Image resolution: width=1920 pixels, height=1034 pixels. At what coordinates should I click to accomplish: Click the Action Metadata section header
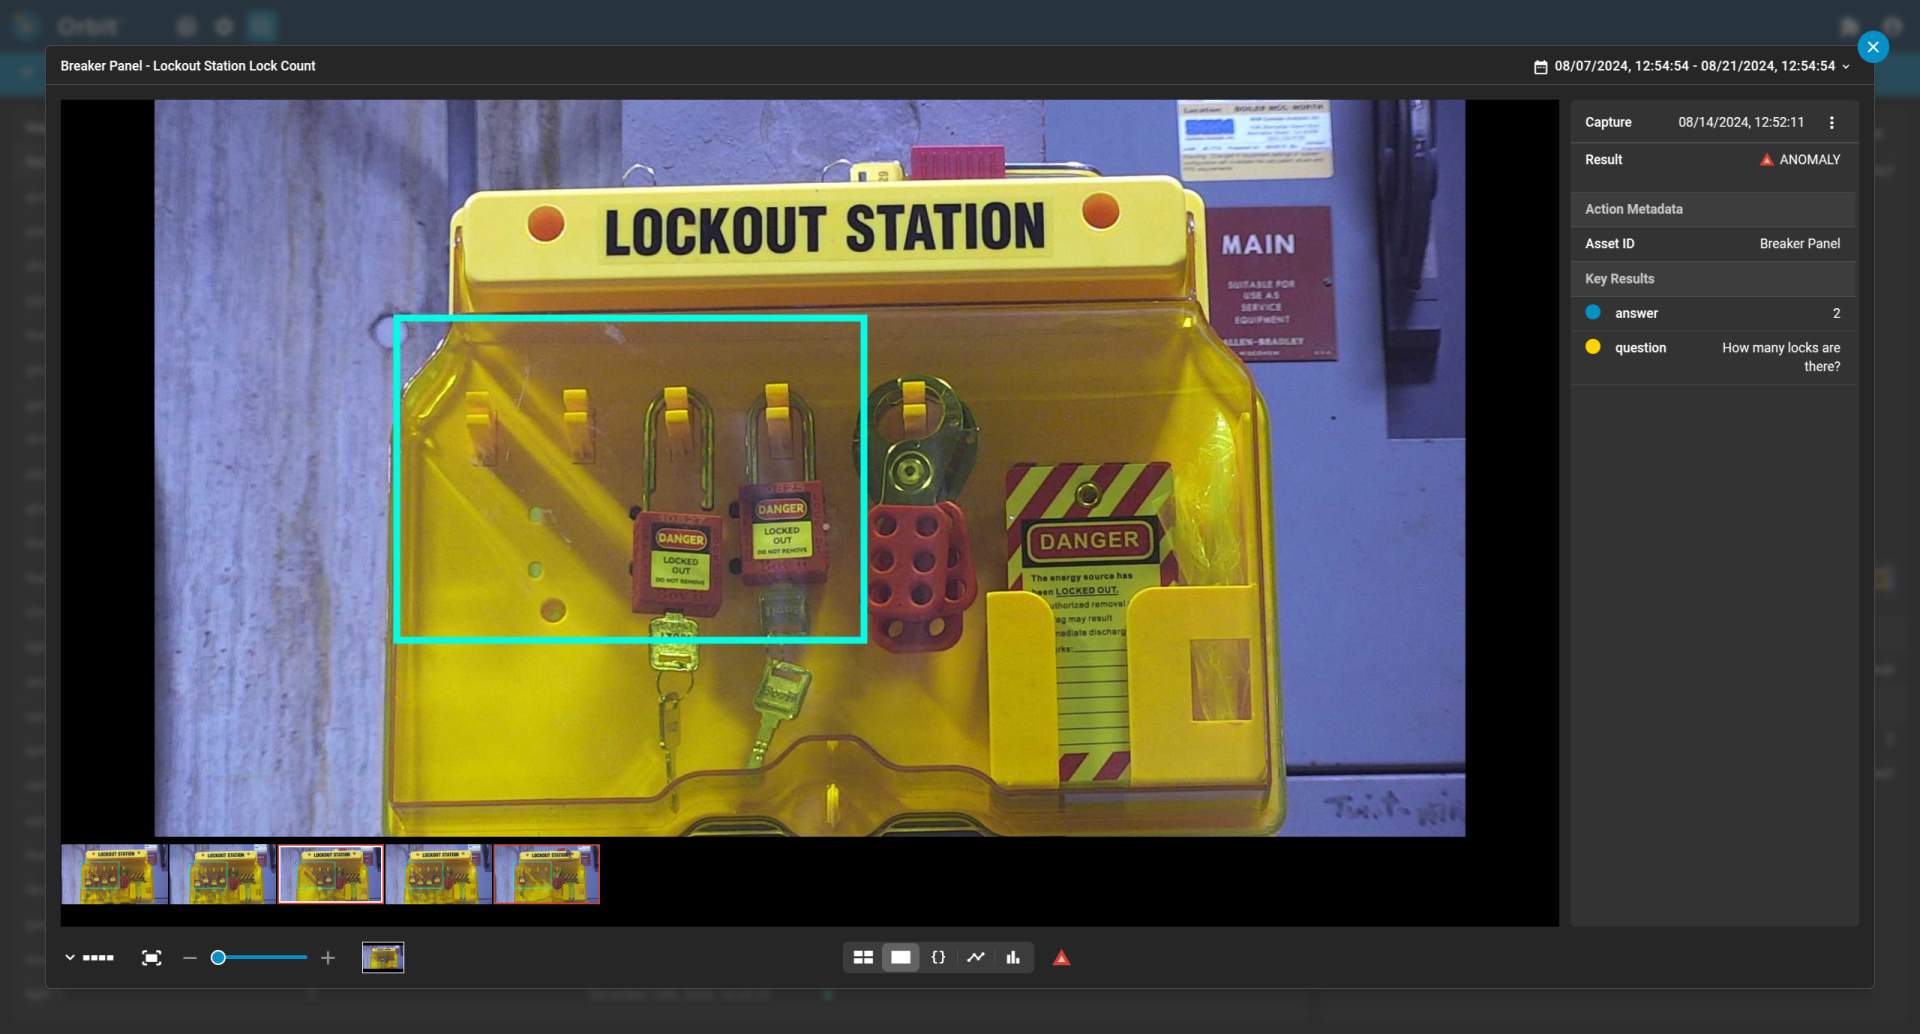coord(1713,209)
